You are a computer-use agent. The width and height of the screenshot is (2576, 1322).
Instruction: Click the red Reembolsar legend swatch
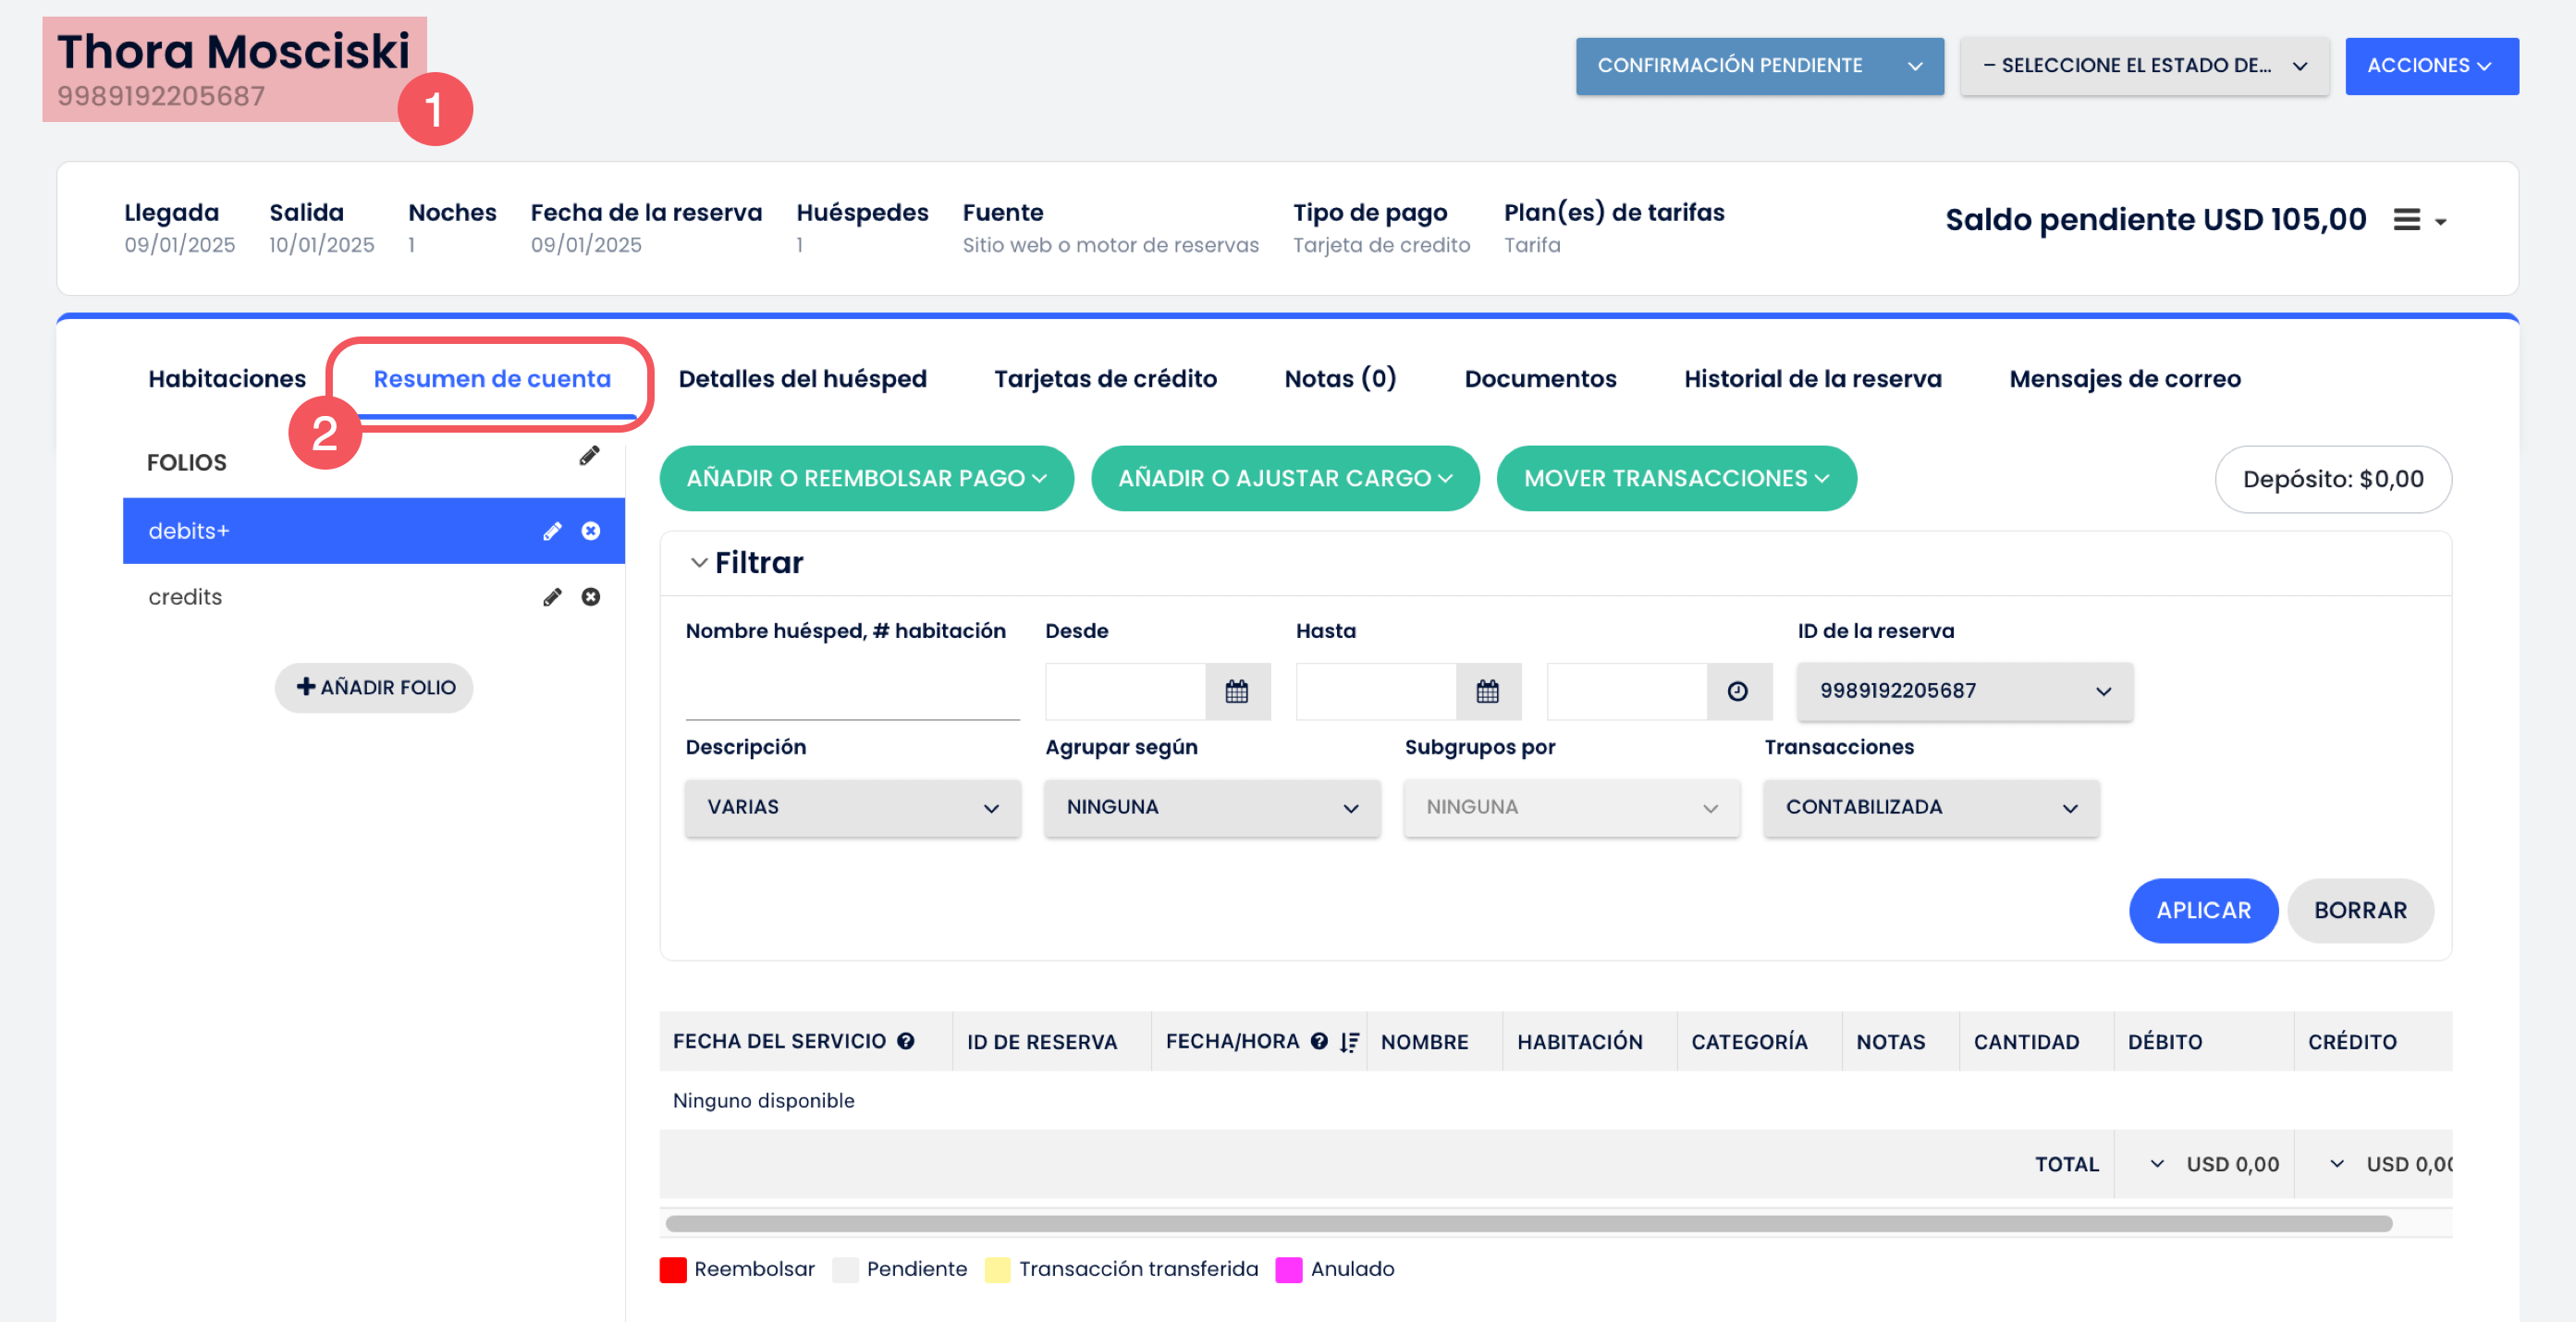(x=673, y=1269)
